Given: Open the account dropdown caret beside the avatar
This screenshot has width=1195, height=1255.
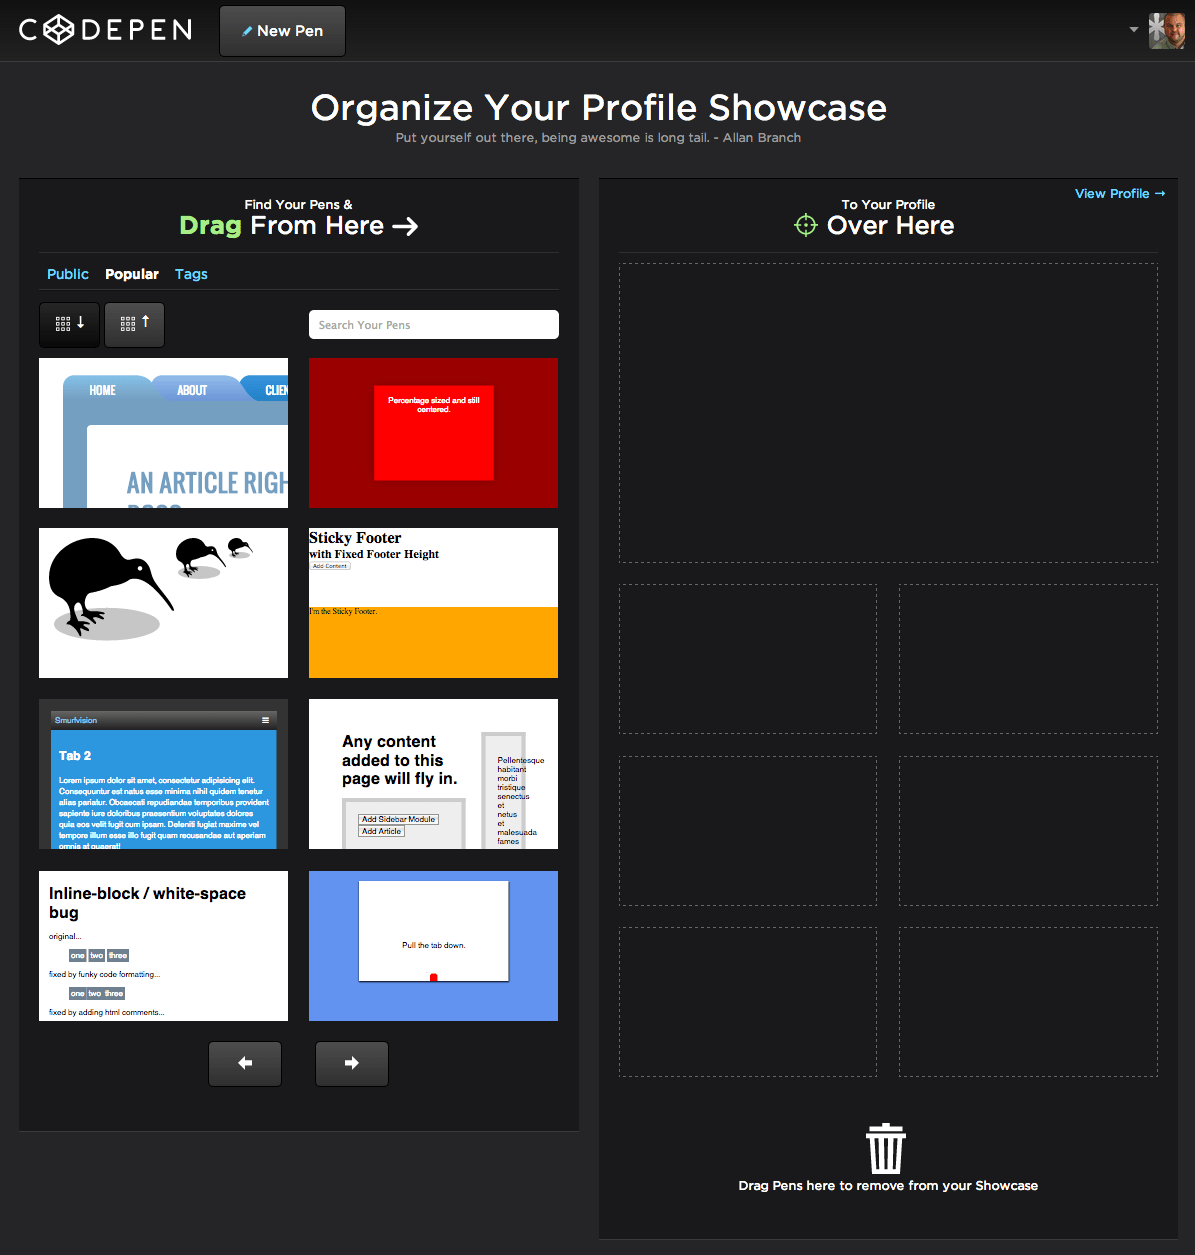Looking at the screenshot, I should click(1133, 31).
